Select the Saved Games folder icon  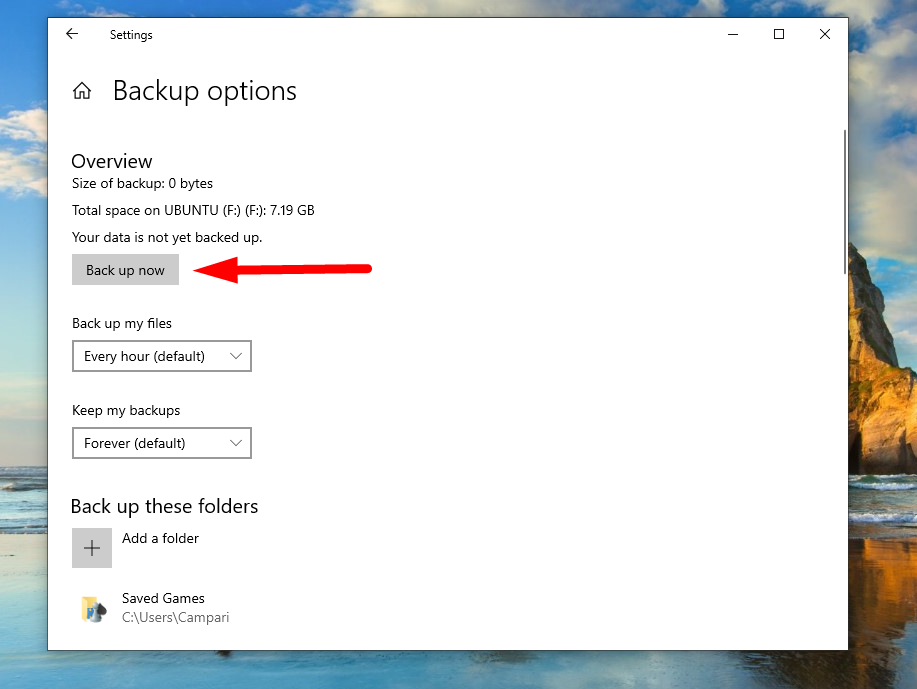coord(93,608)
